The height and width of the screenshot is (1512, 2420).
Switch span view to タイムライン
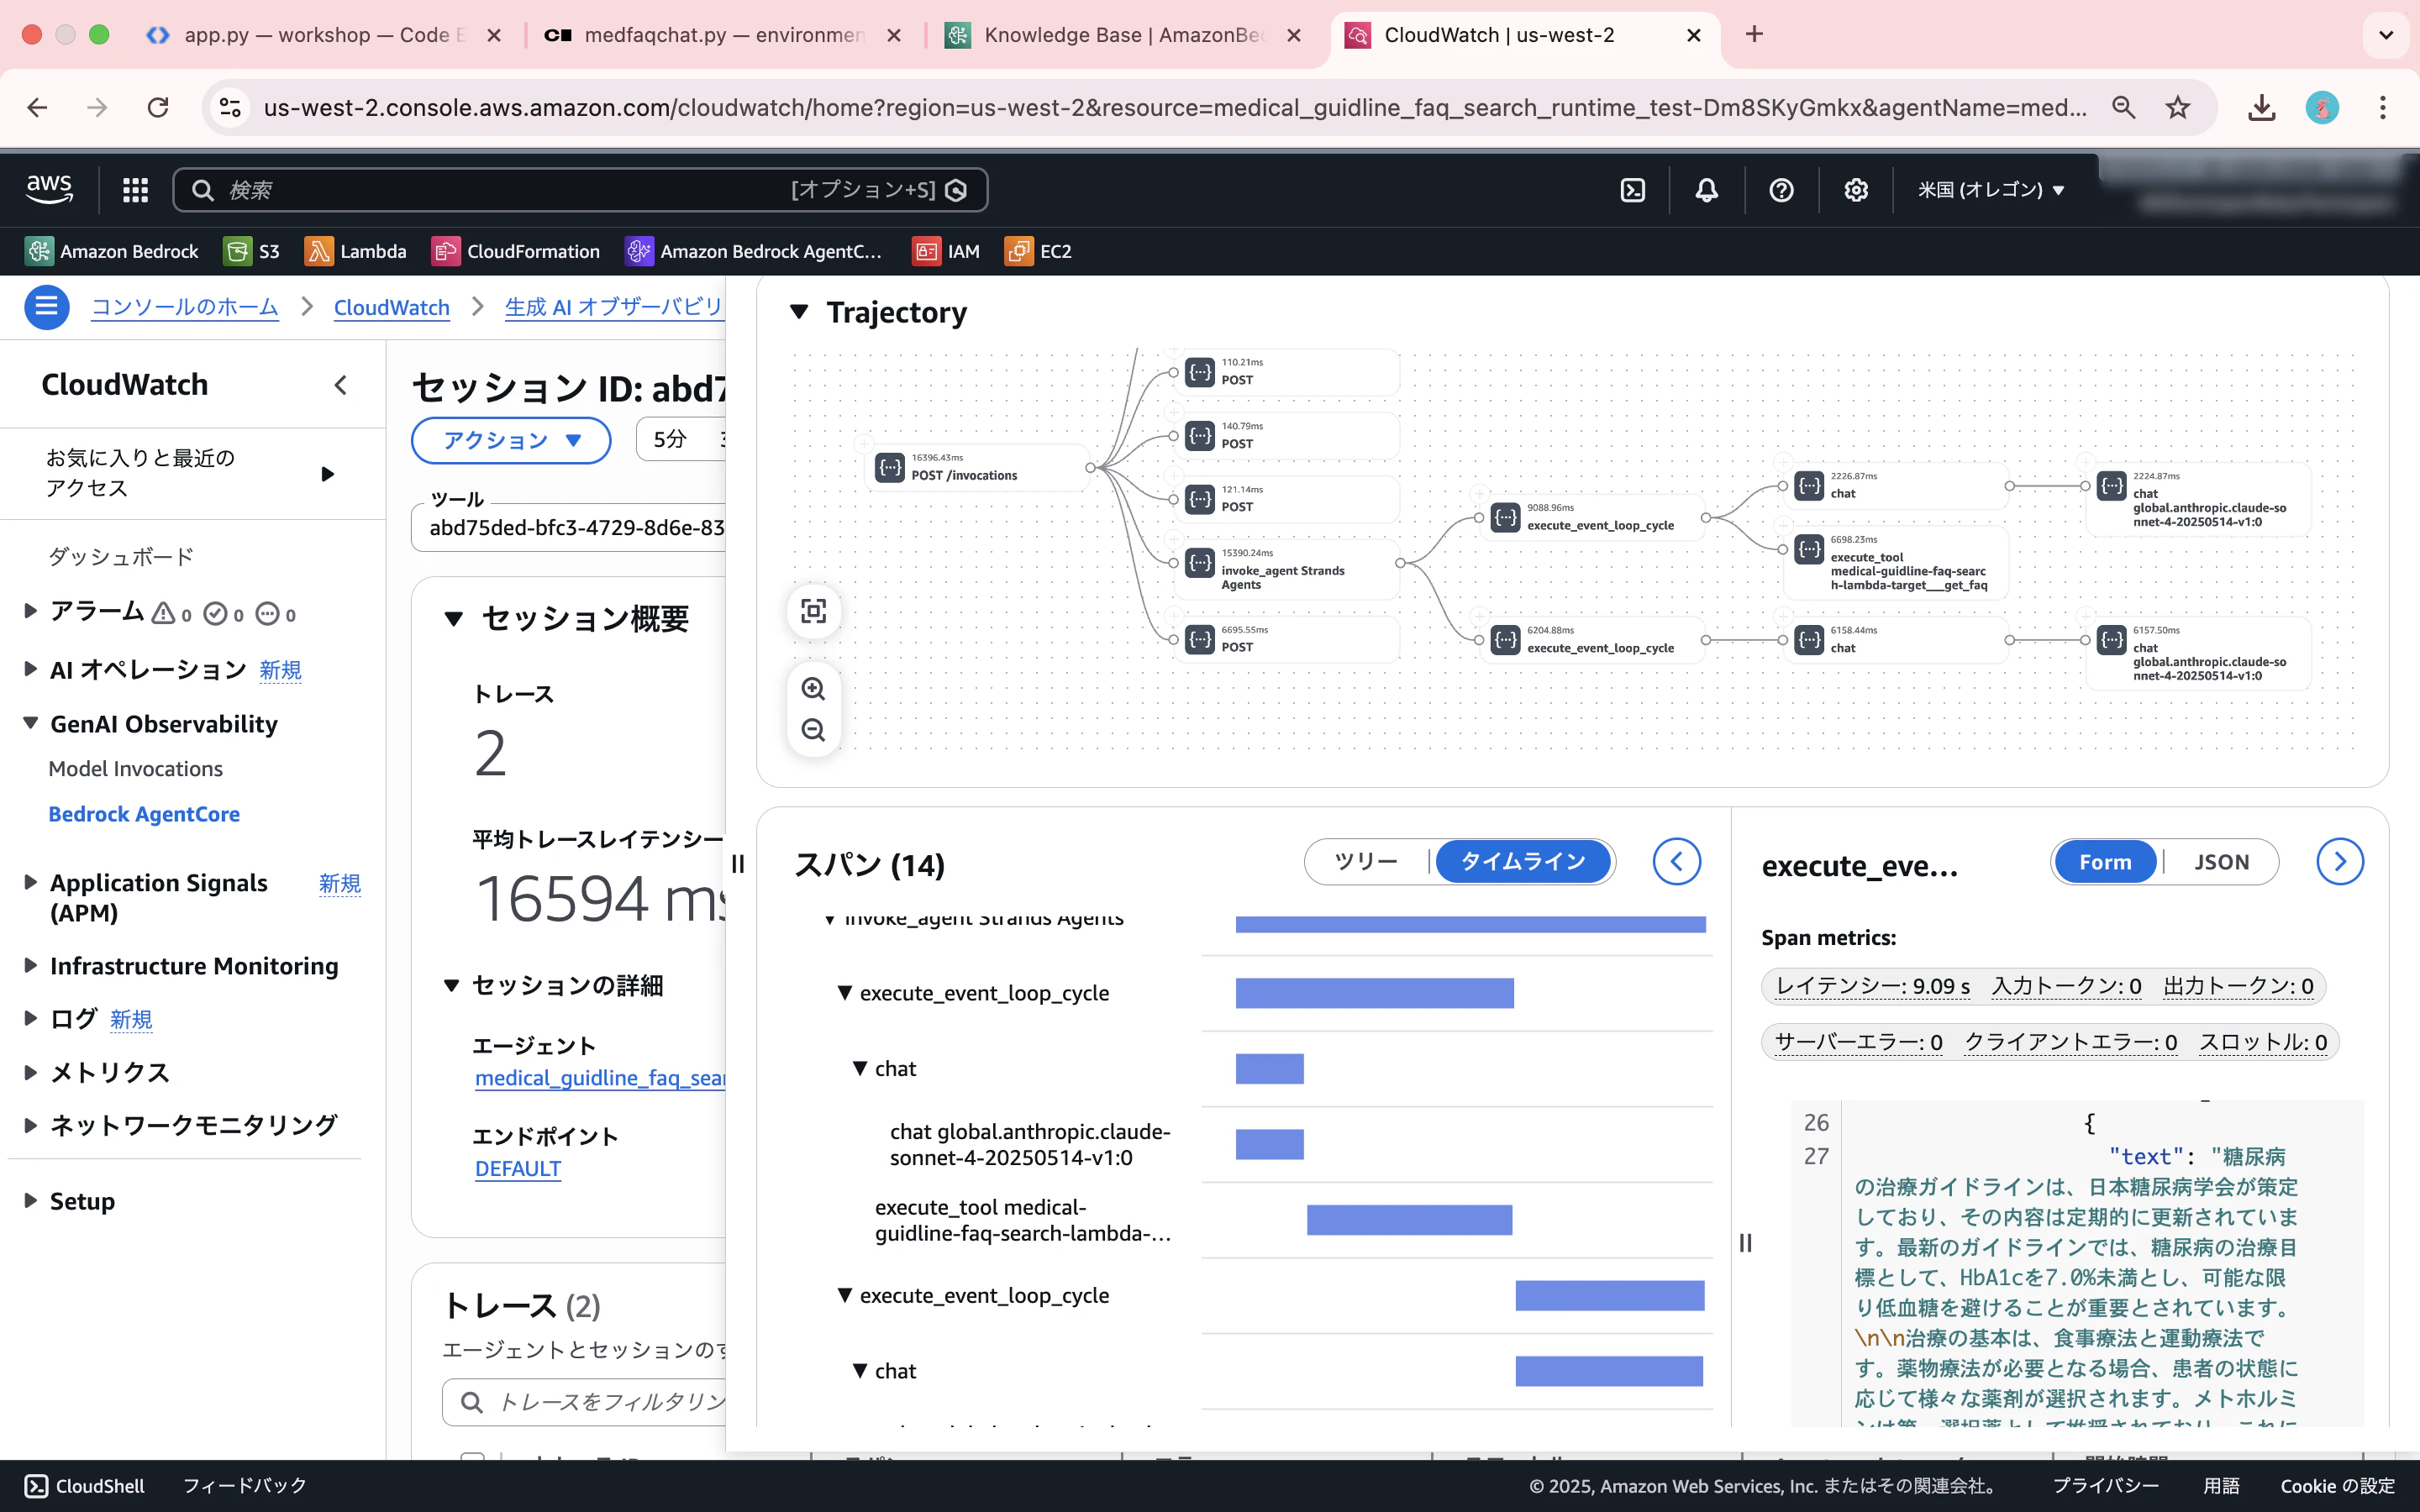[1523, 861]
